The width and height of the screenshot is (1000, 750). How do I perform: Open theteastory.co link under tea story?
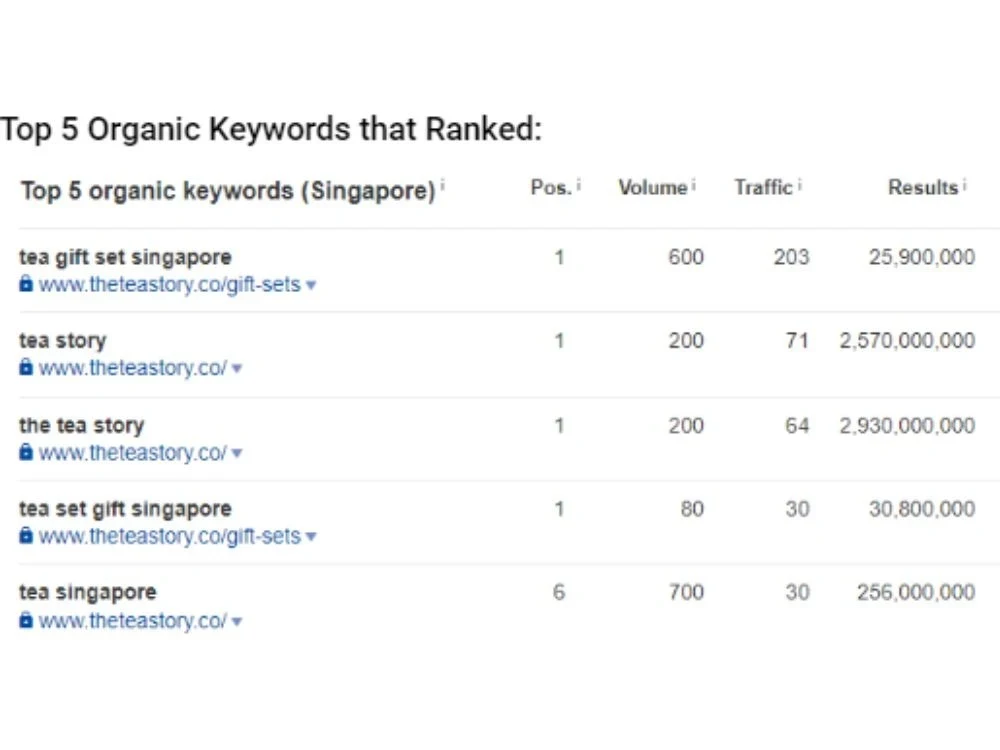[x=133, y=368]
